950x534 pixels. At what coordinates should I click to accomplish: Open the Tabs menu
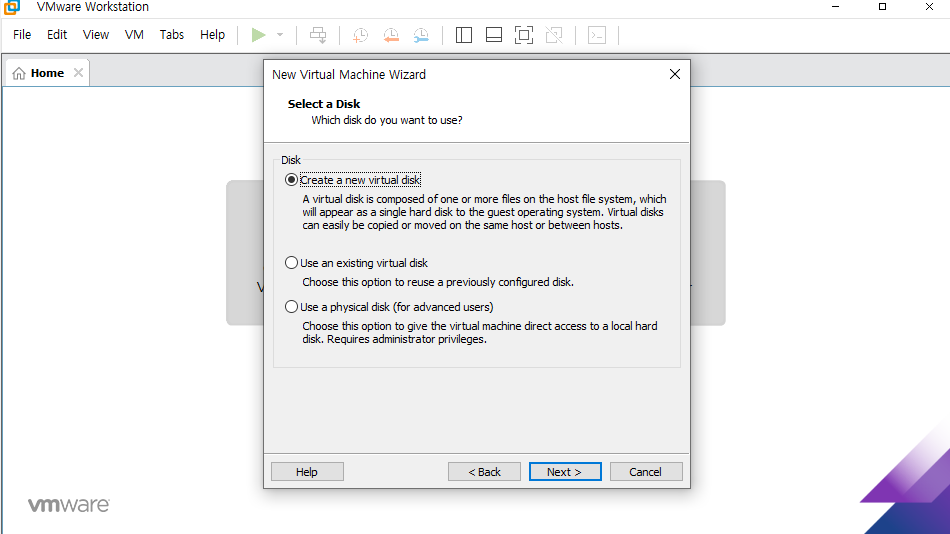click(x=171, y=35)
